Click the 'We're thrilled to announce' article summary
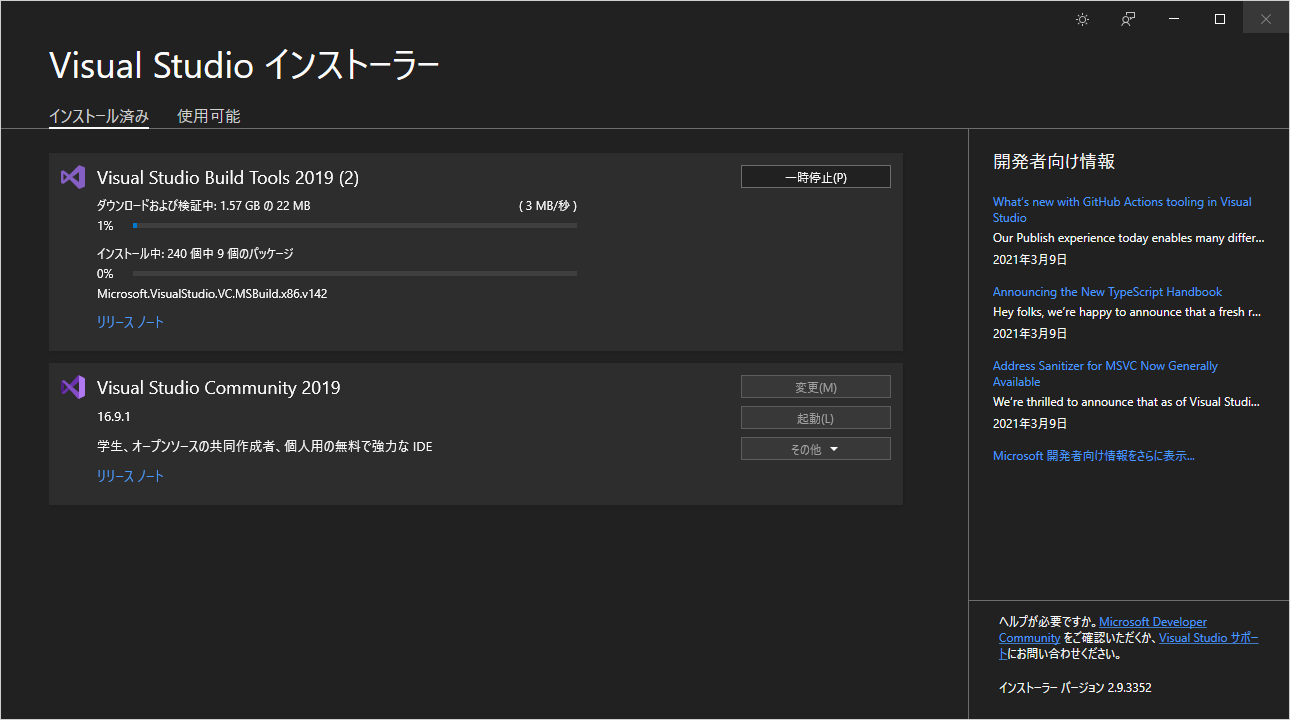 [x=1127, y=402]
